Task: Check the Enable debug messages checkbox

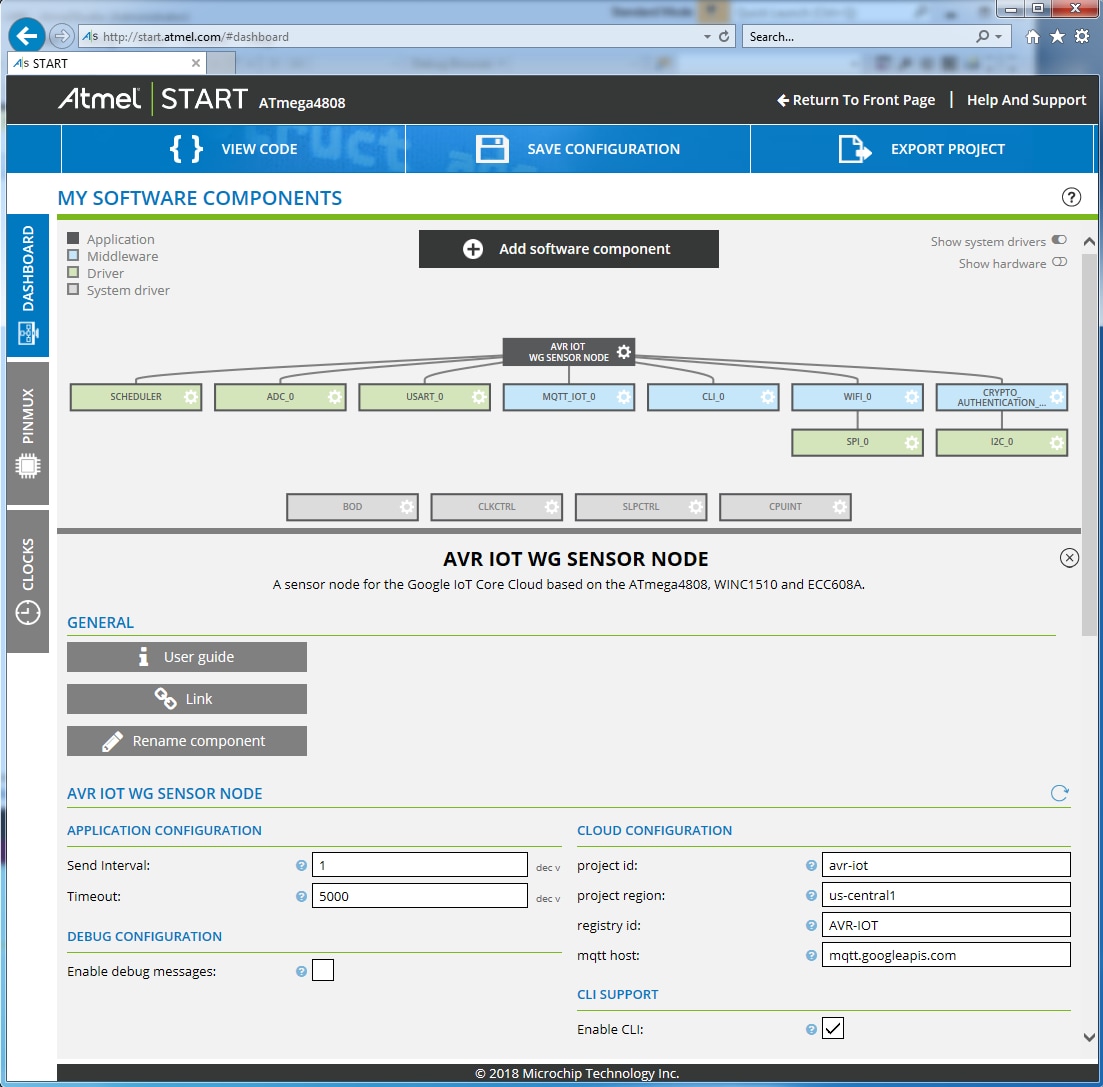Action: click(x=322, y=970)
